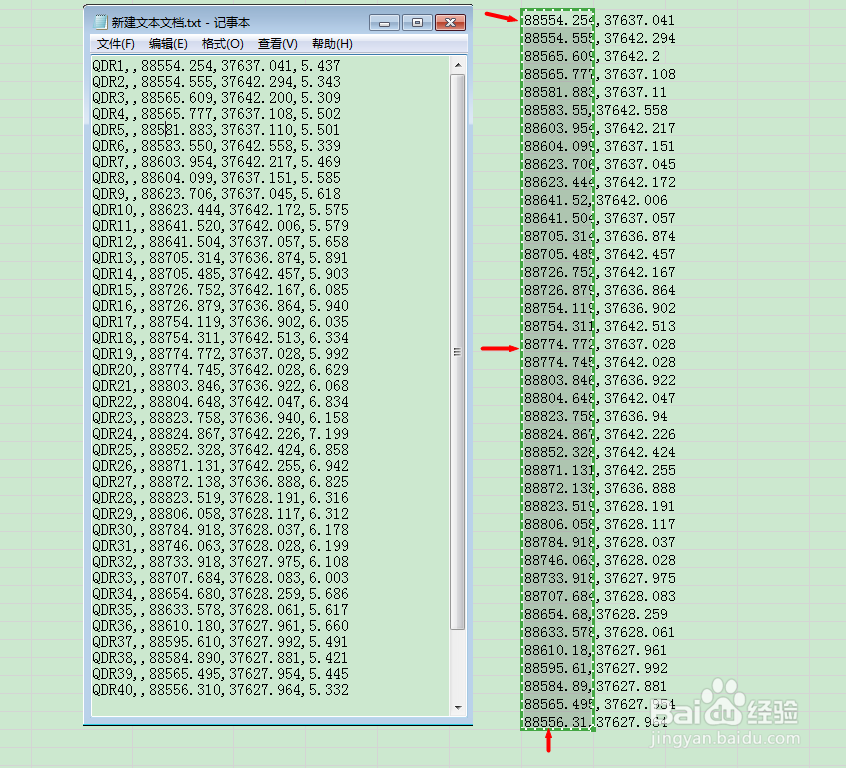Click the QDR40 line in Notepad

click(x=221, y=690)
